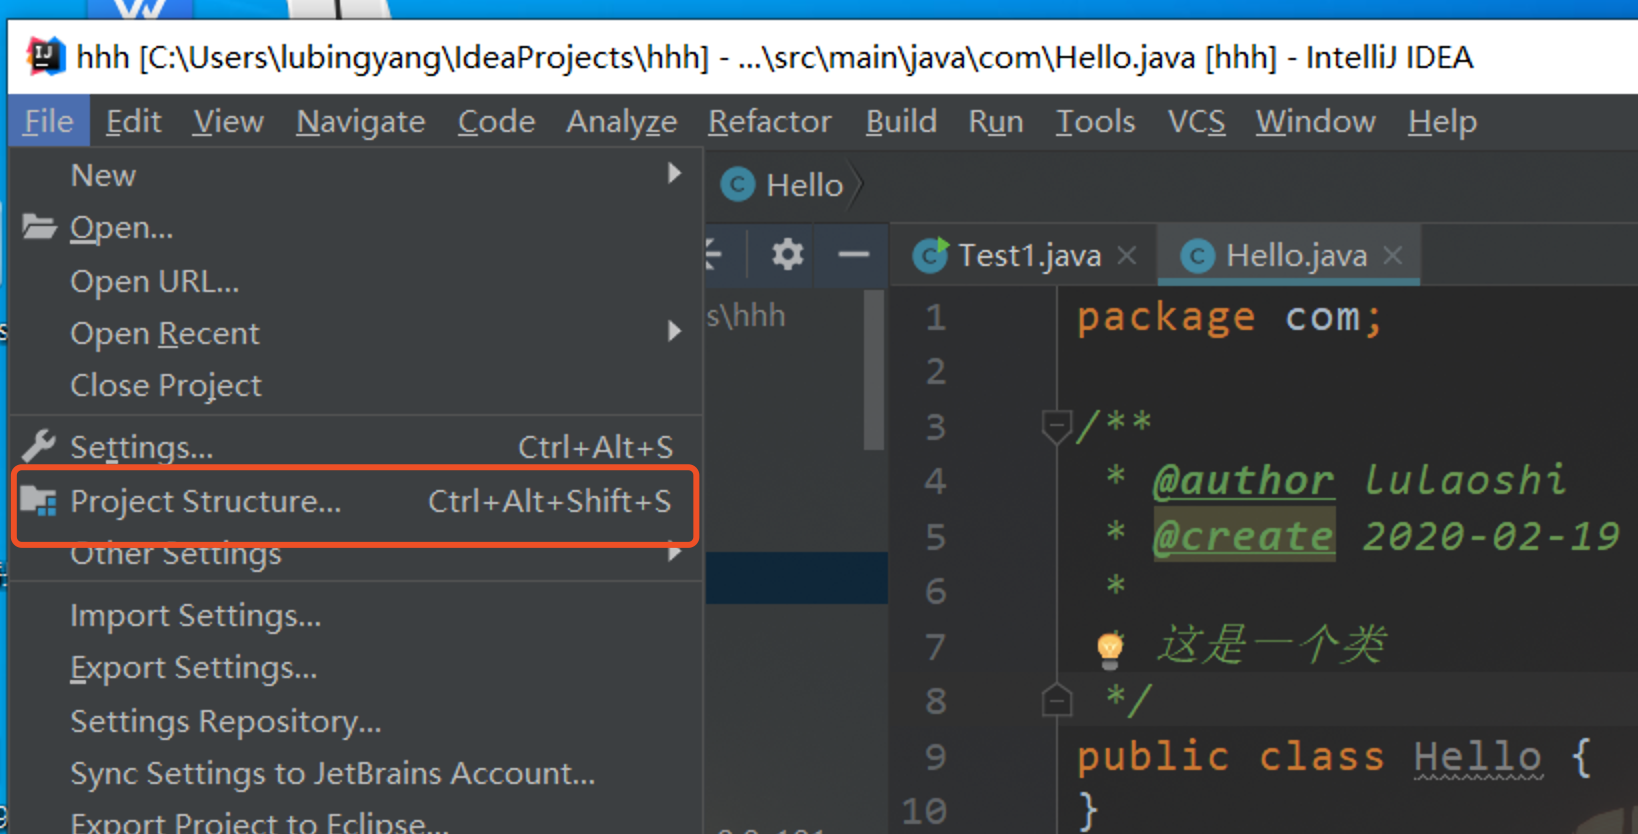Expand the Open Recent submenu arrow
This screenshot has height=834, width=1638.
[675, 331]
